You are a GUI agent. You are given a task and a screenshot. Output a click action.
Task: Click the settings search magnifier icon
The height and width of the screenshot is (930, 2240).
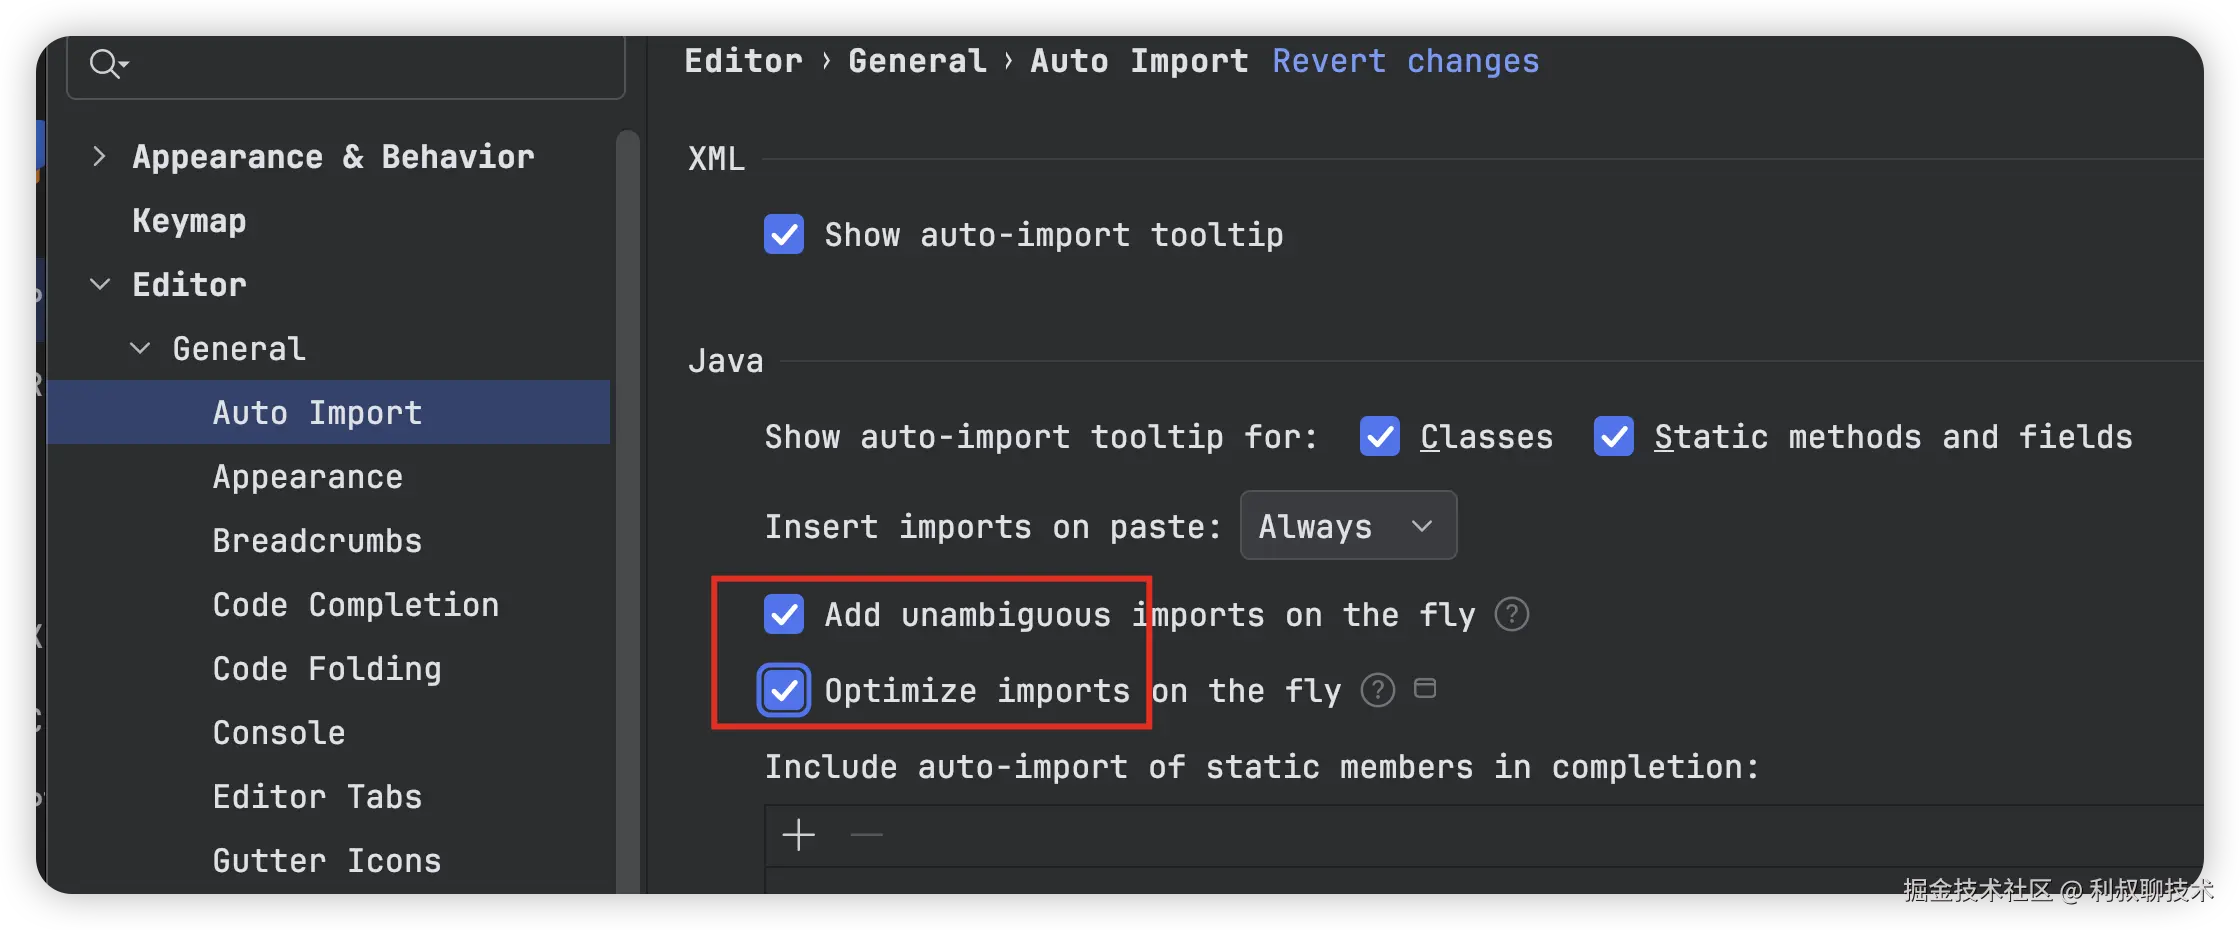pyautogui.click(x=108, y=64)
